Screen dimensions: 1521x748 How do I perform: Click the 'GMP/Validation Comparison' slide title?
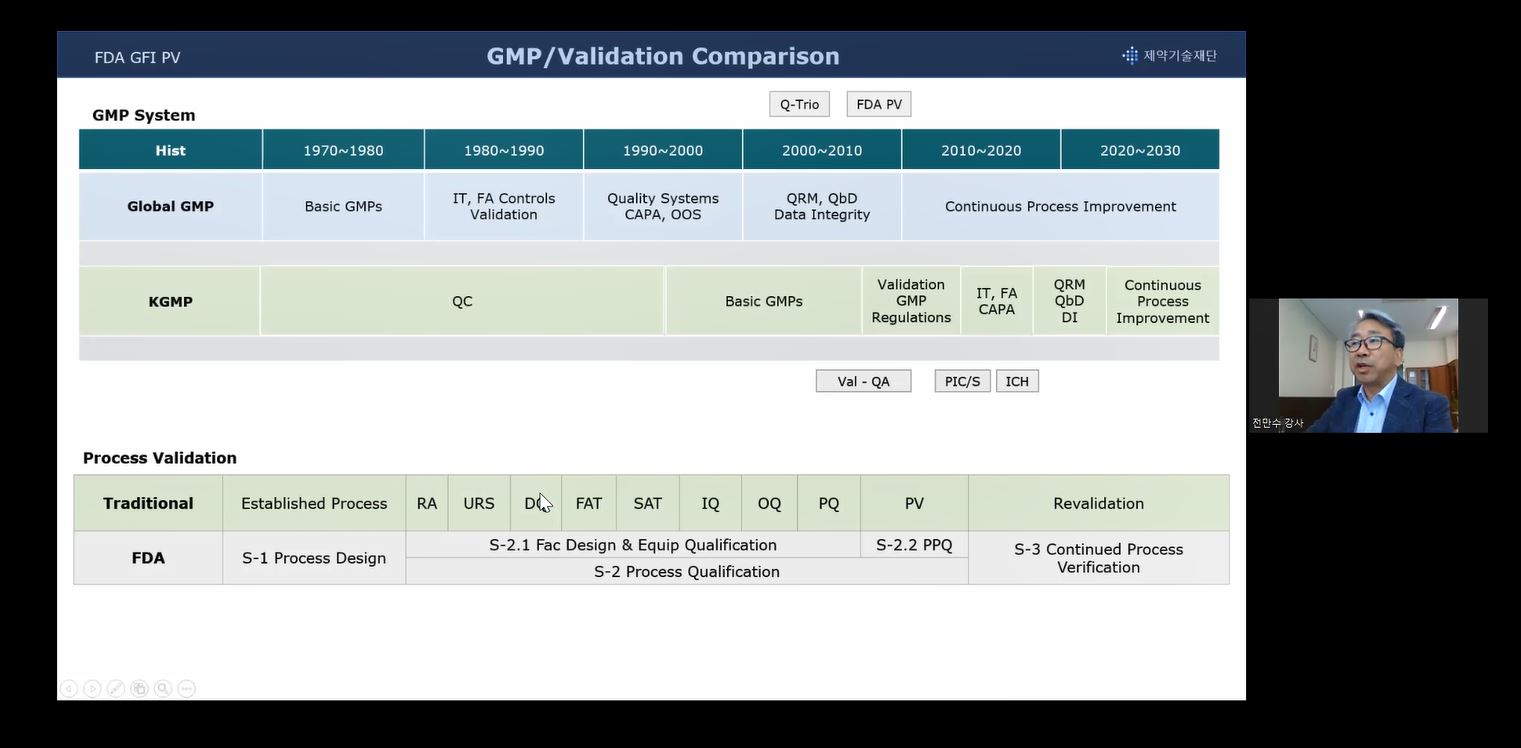(x=663, y=56)
